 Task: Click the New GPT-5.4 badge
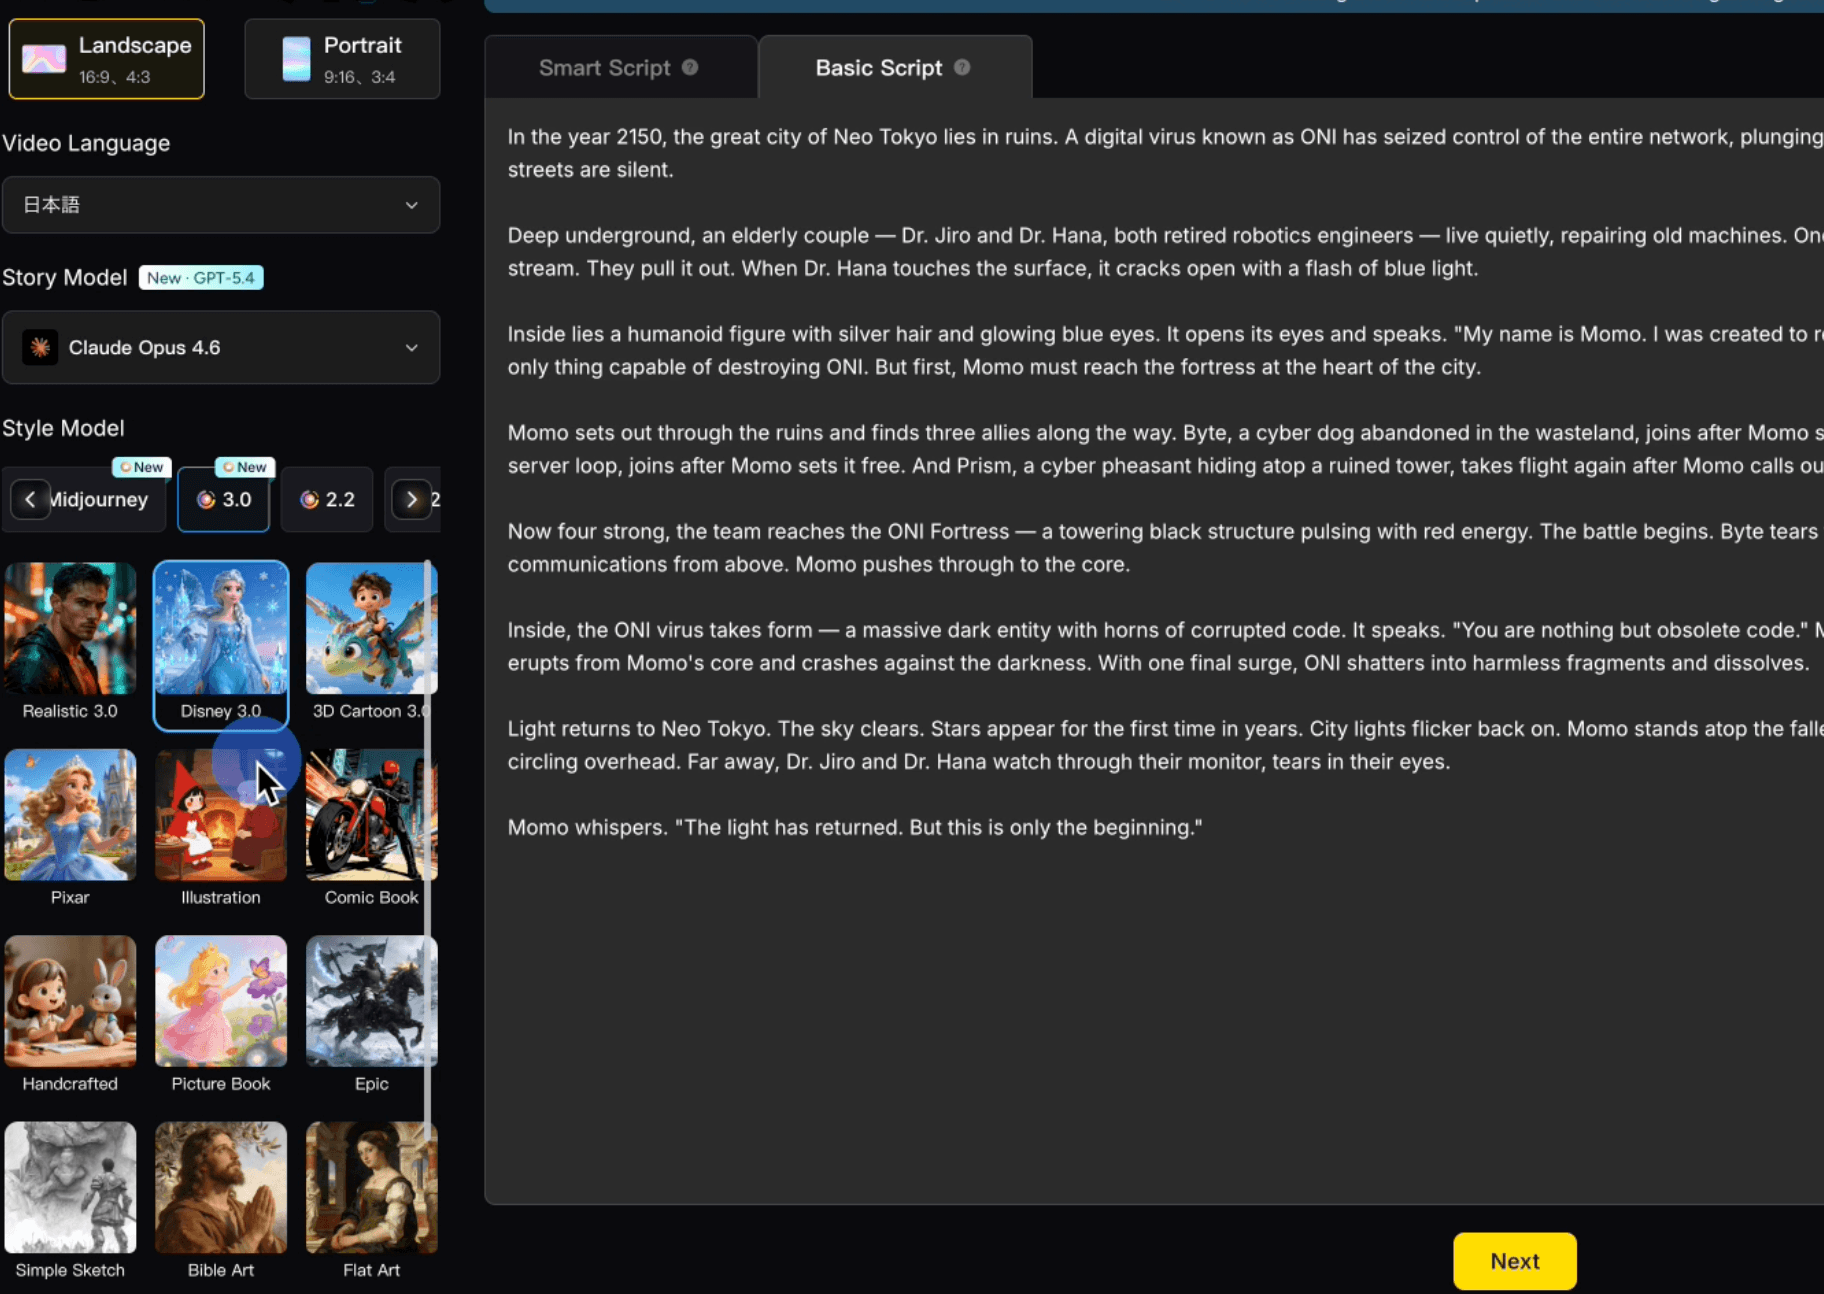pos(201,278)
